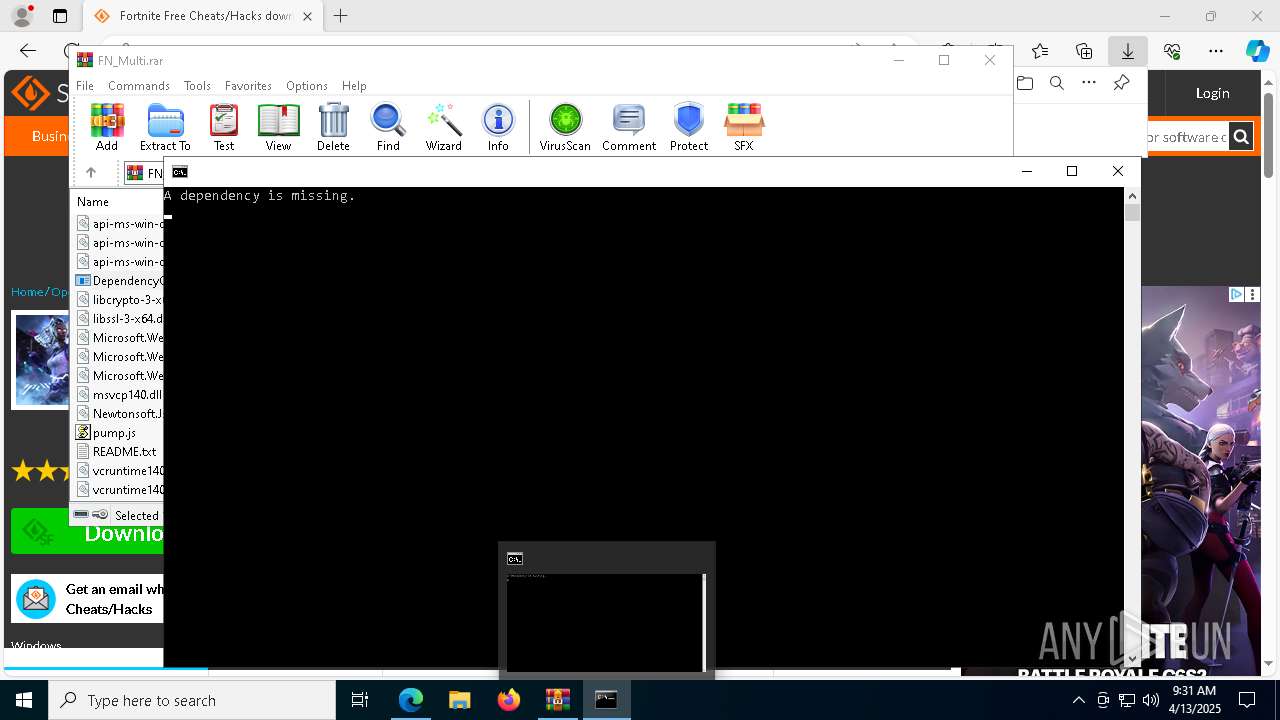Open the Windows Start menu
Screen dimensions: 1280x720
24,700
